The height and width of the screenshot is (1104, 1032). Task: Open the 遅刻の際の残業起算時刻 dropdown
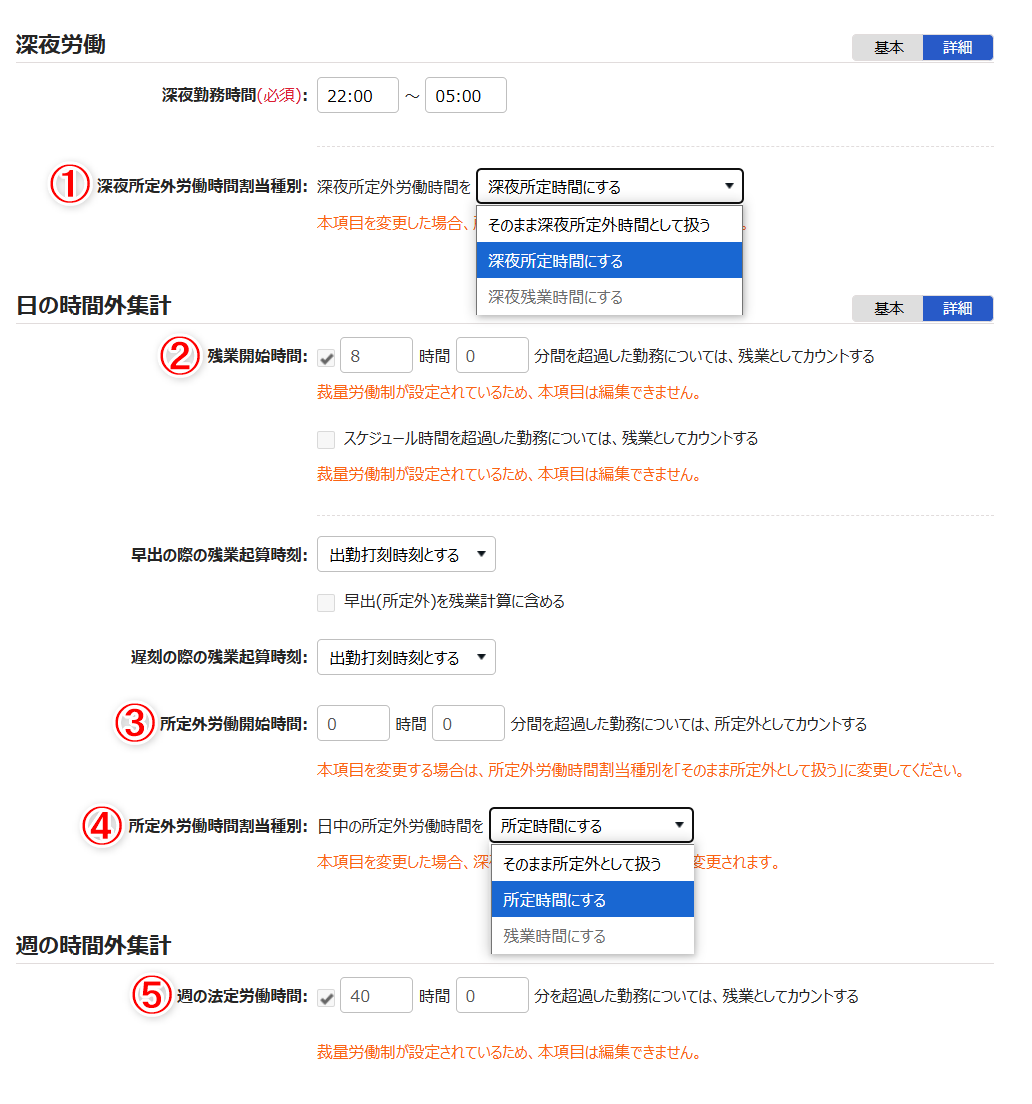pyautogui.click(x=405, y=657)
